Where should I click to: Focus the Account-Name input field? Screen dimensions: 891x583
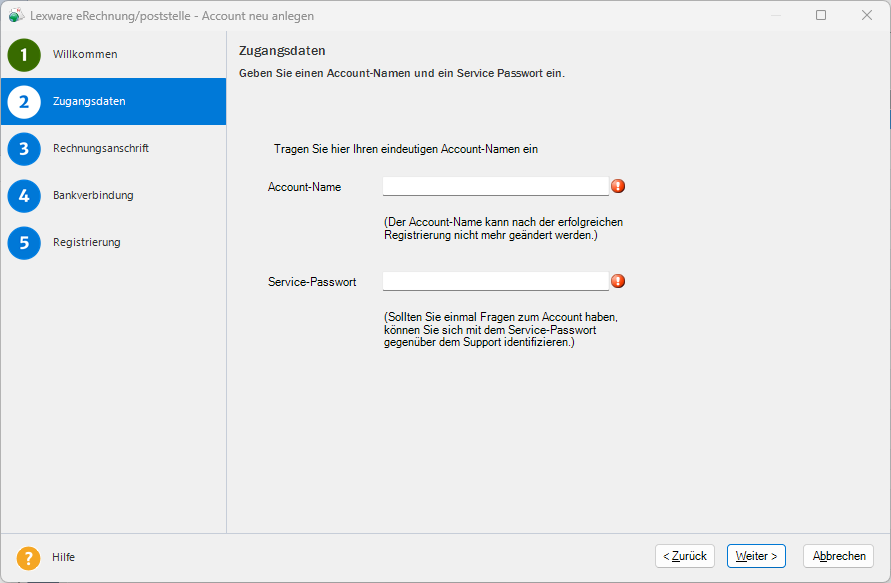pos(496,186)
